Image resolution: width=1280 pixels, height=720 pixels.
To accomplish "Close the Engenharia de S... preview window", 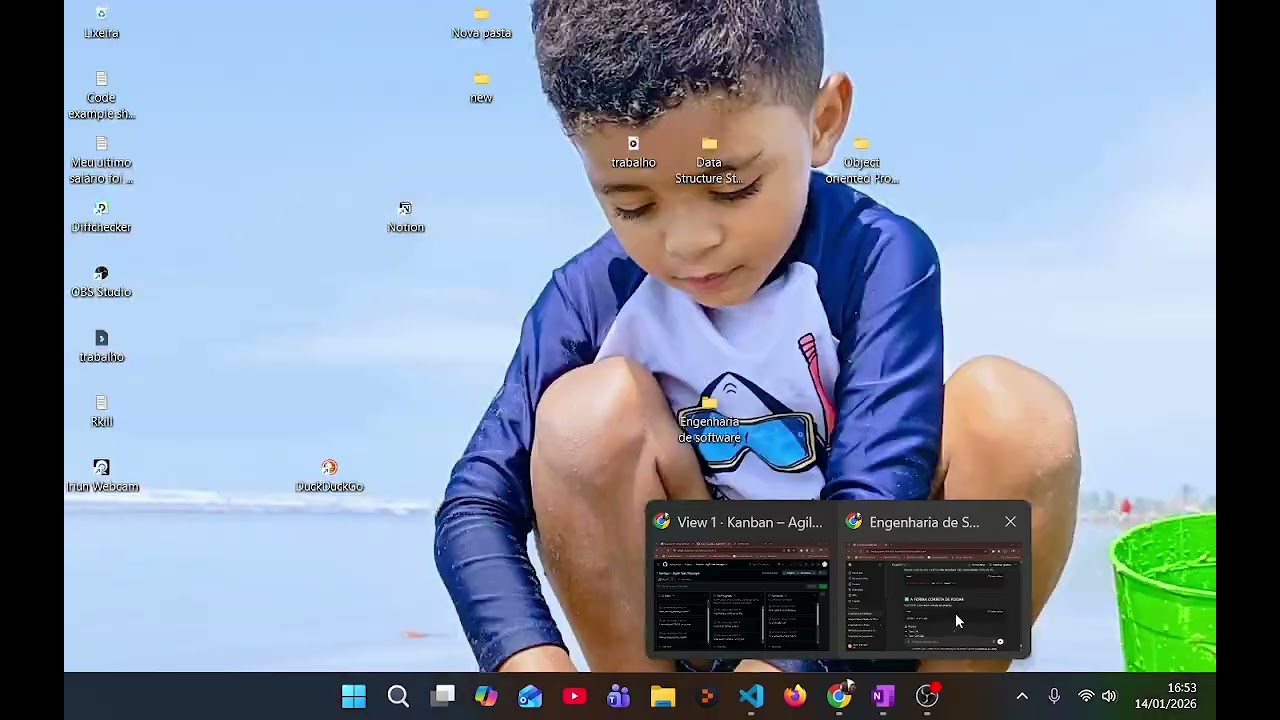I will [1010, 522].
